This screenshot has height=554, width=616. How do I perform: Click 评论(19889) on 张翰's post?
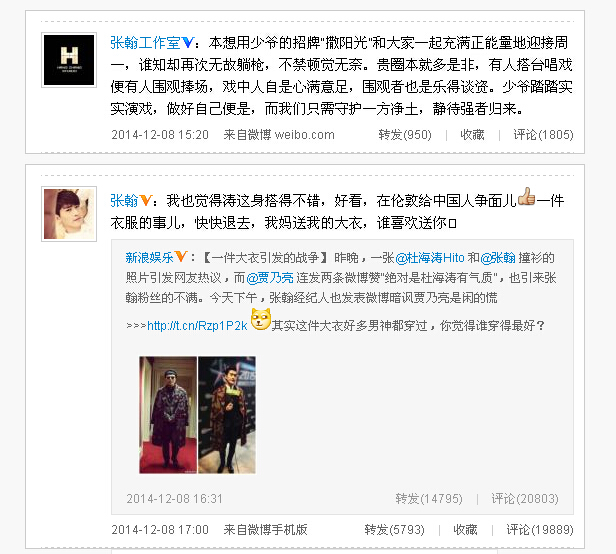540,530
